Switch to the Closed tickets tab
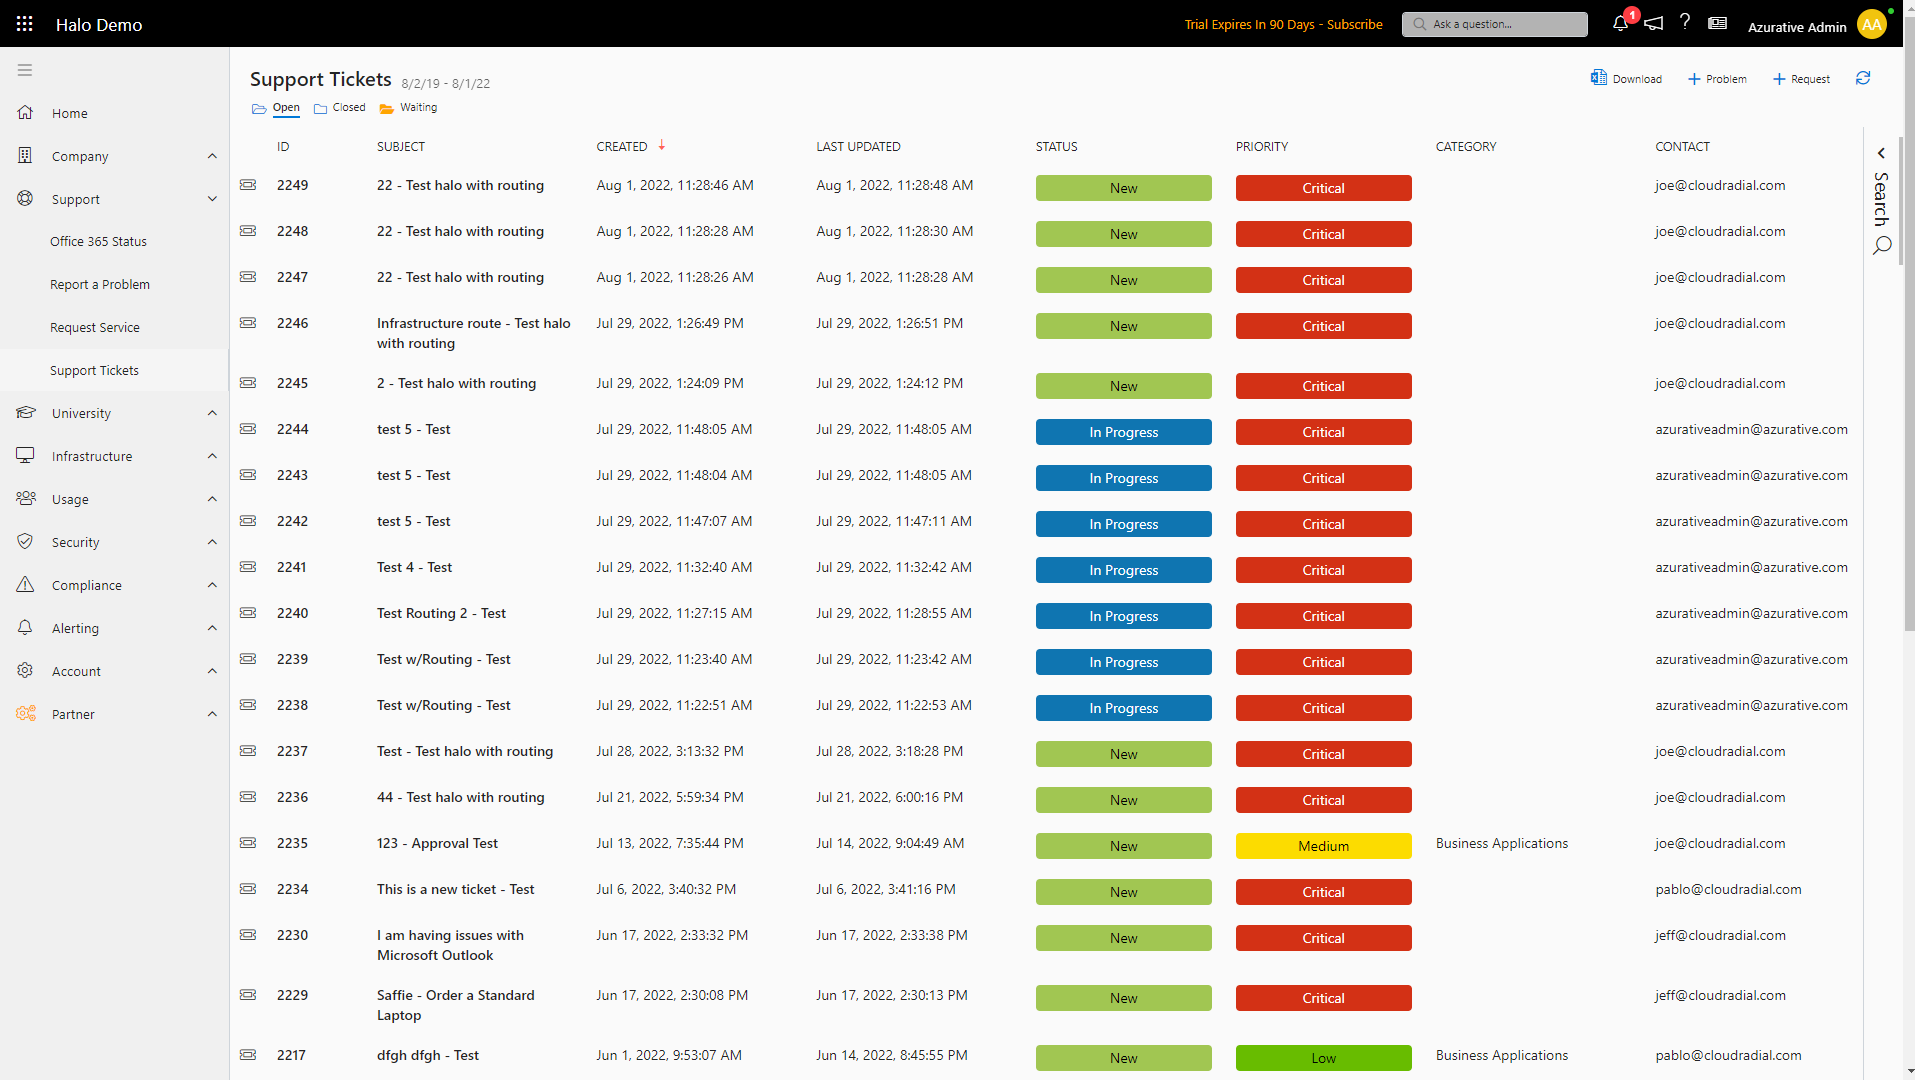1915x1080 pixels. click(347, 107)
